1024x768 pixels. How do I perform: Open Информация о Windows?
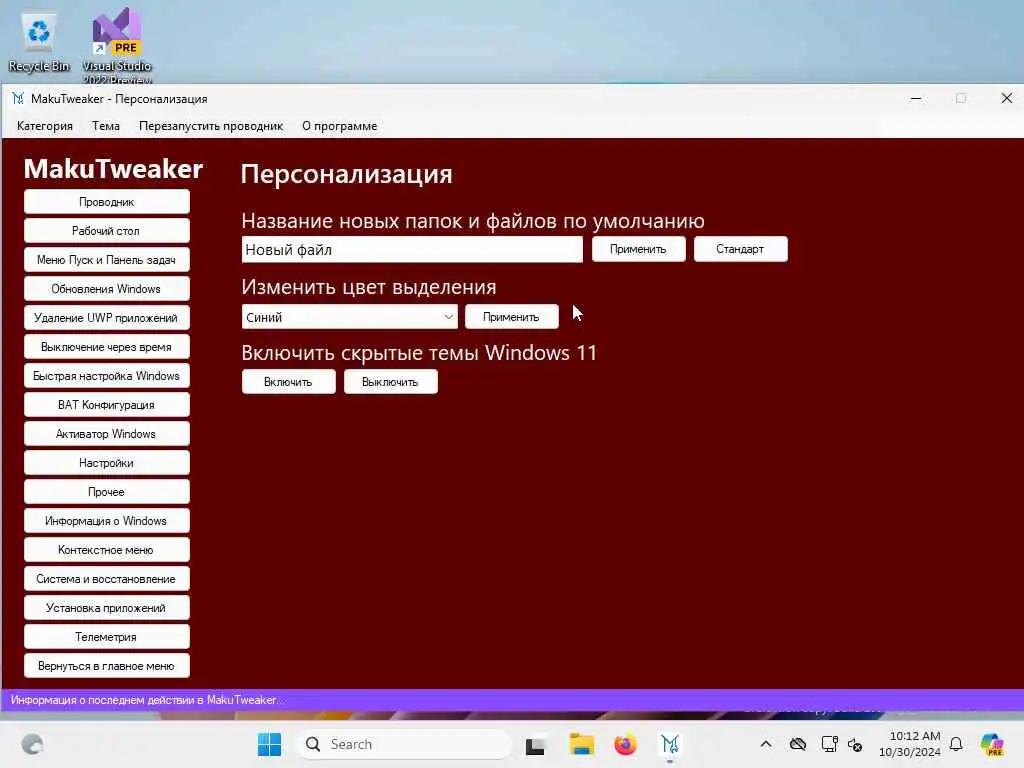point(106,521)
